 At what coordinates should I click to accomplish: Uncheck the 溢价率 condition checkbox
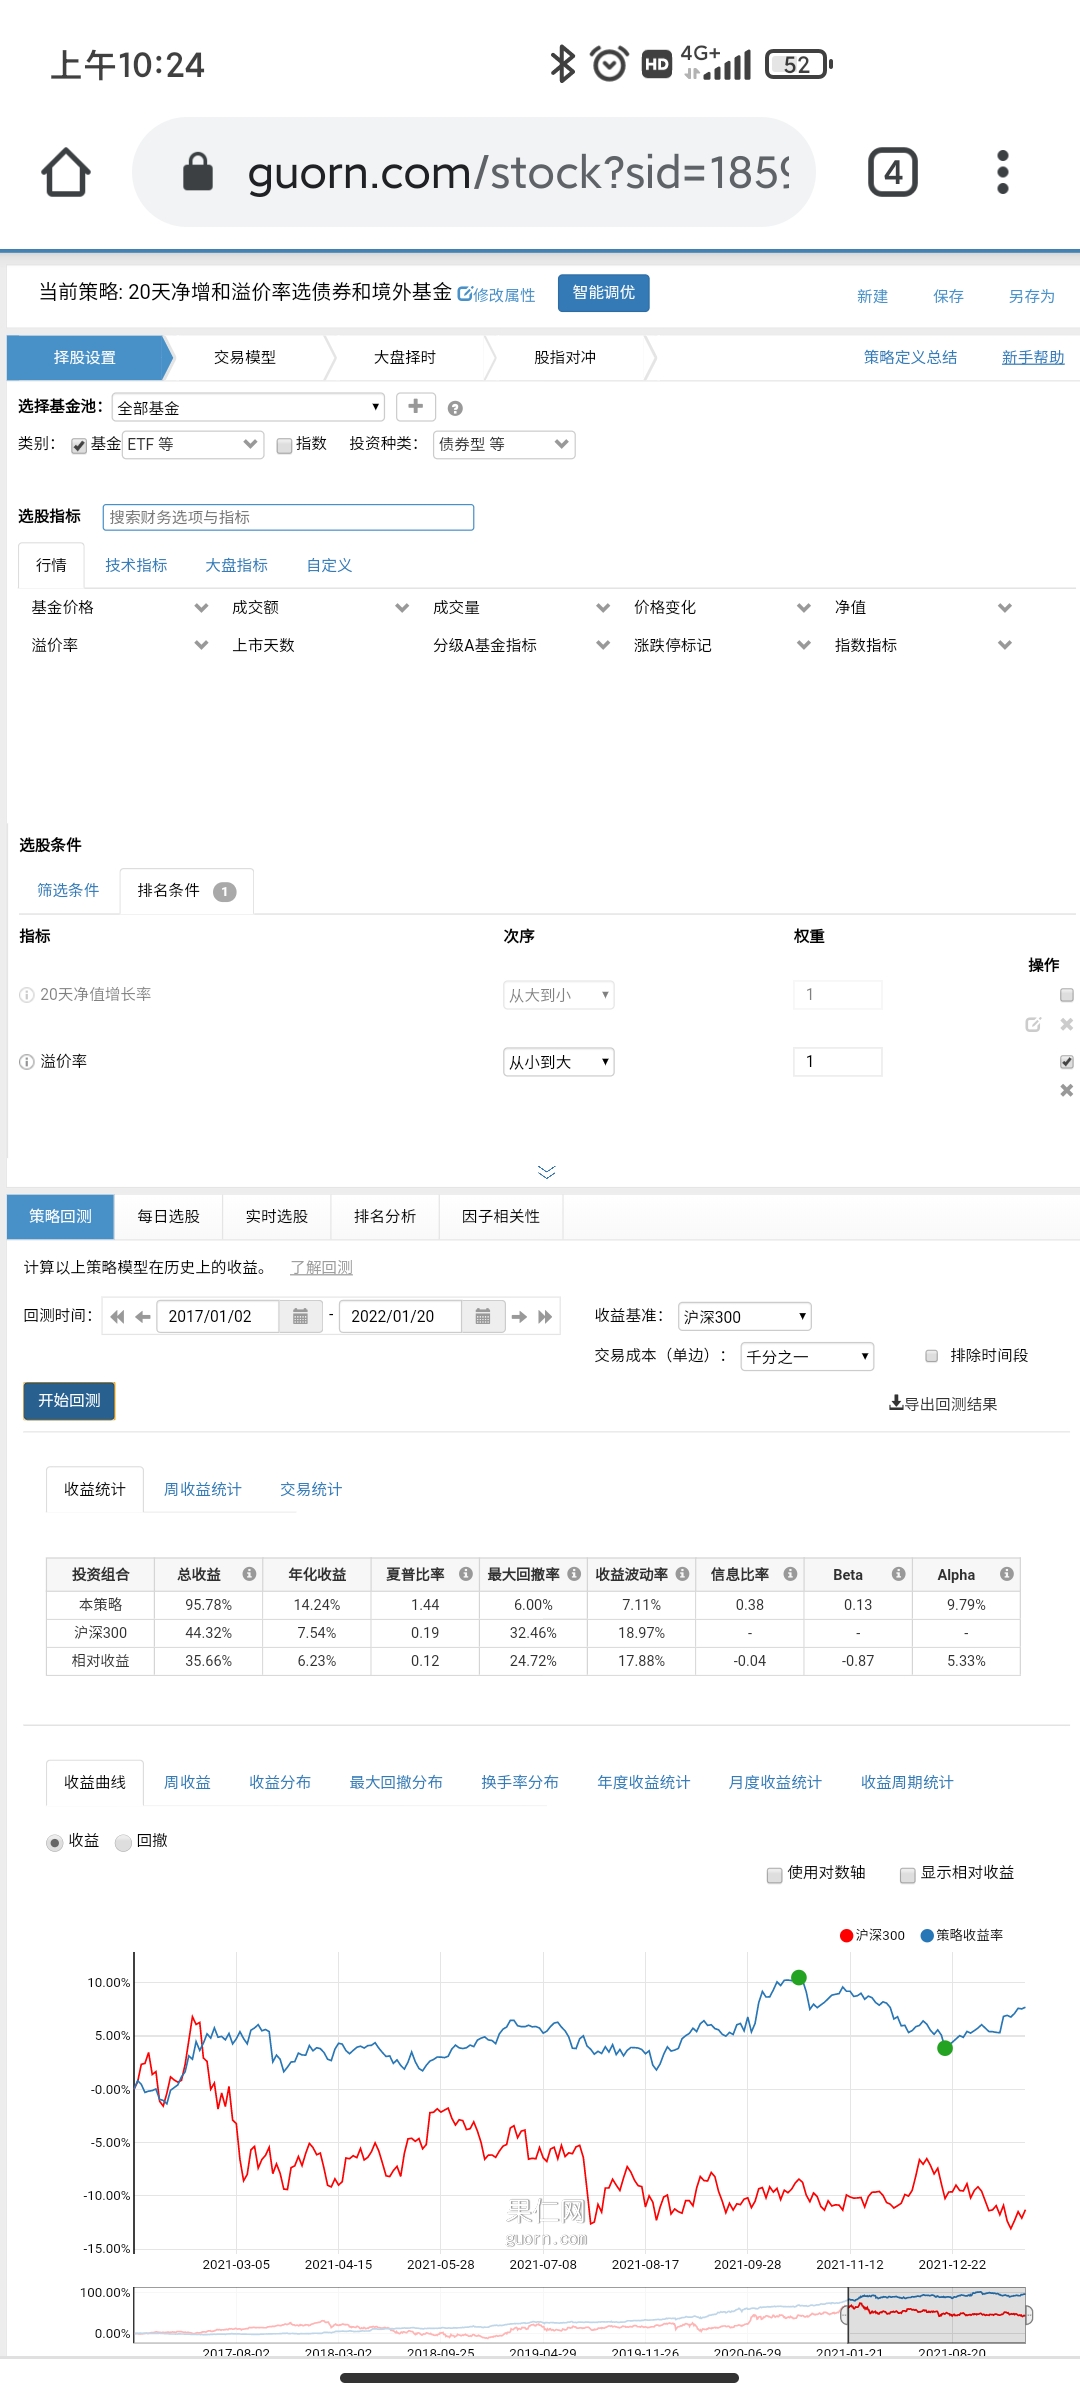coord(1067,1062)
